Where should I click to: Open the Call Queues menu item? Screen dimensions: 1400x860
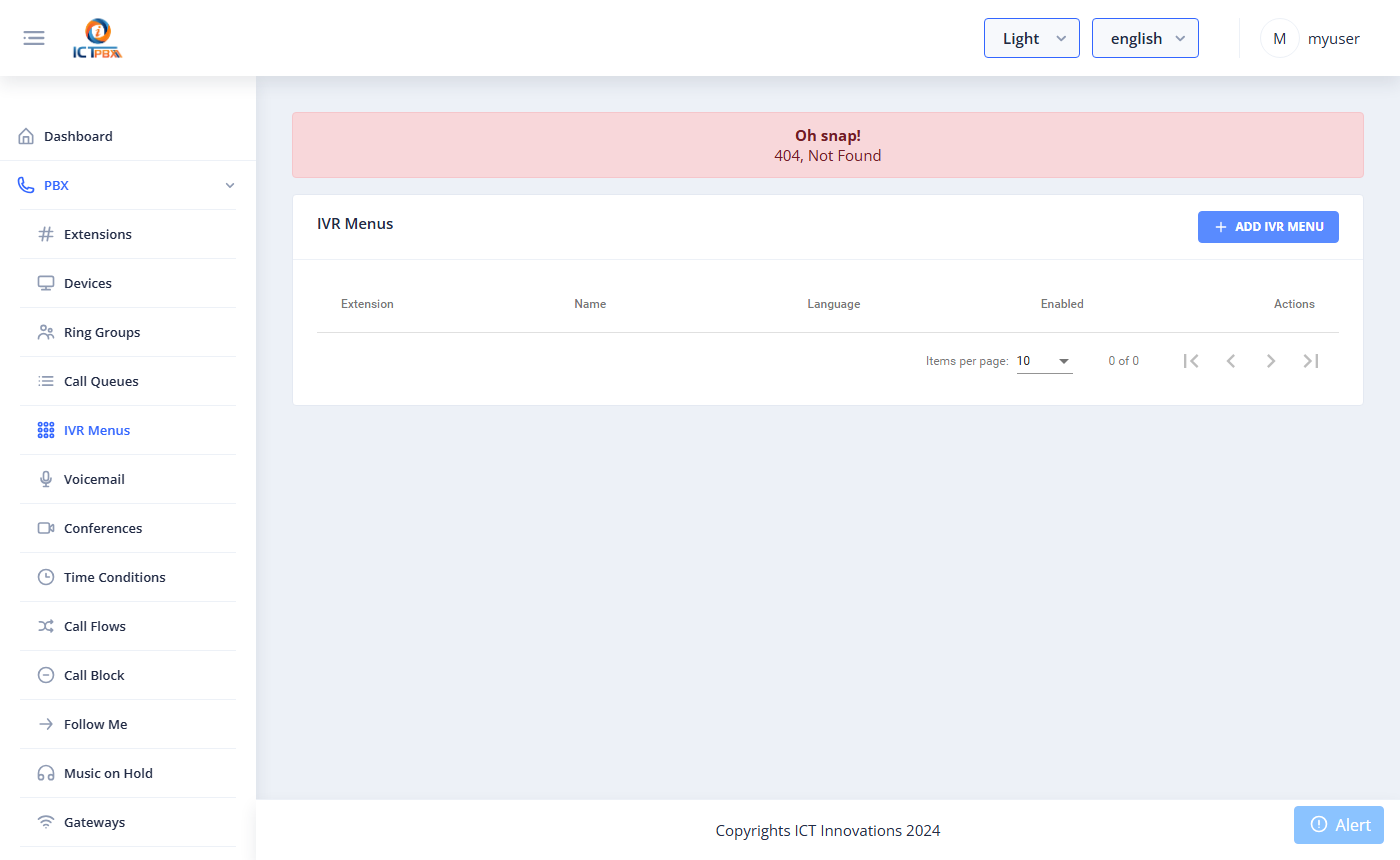click(x=128, y=381)
